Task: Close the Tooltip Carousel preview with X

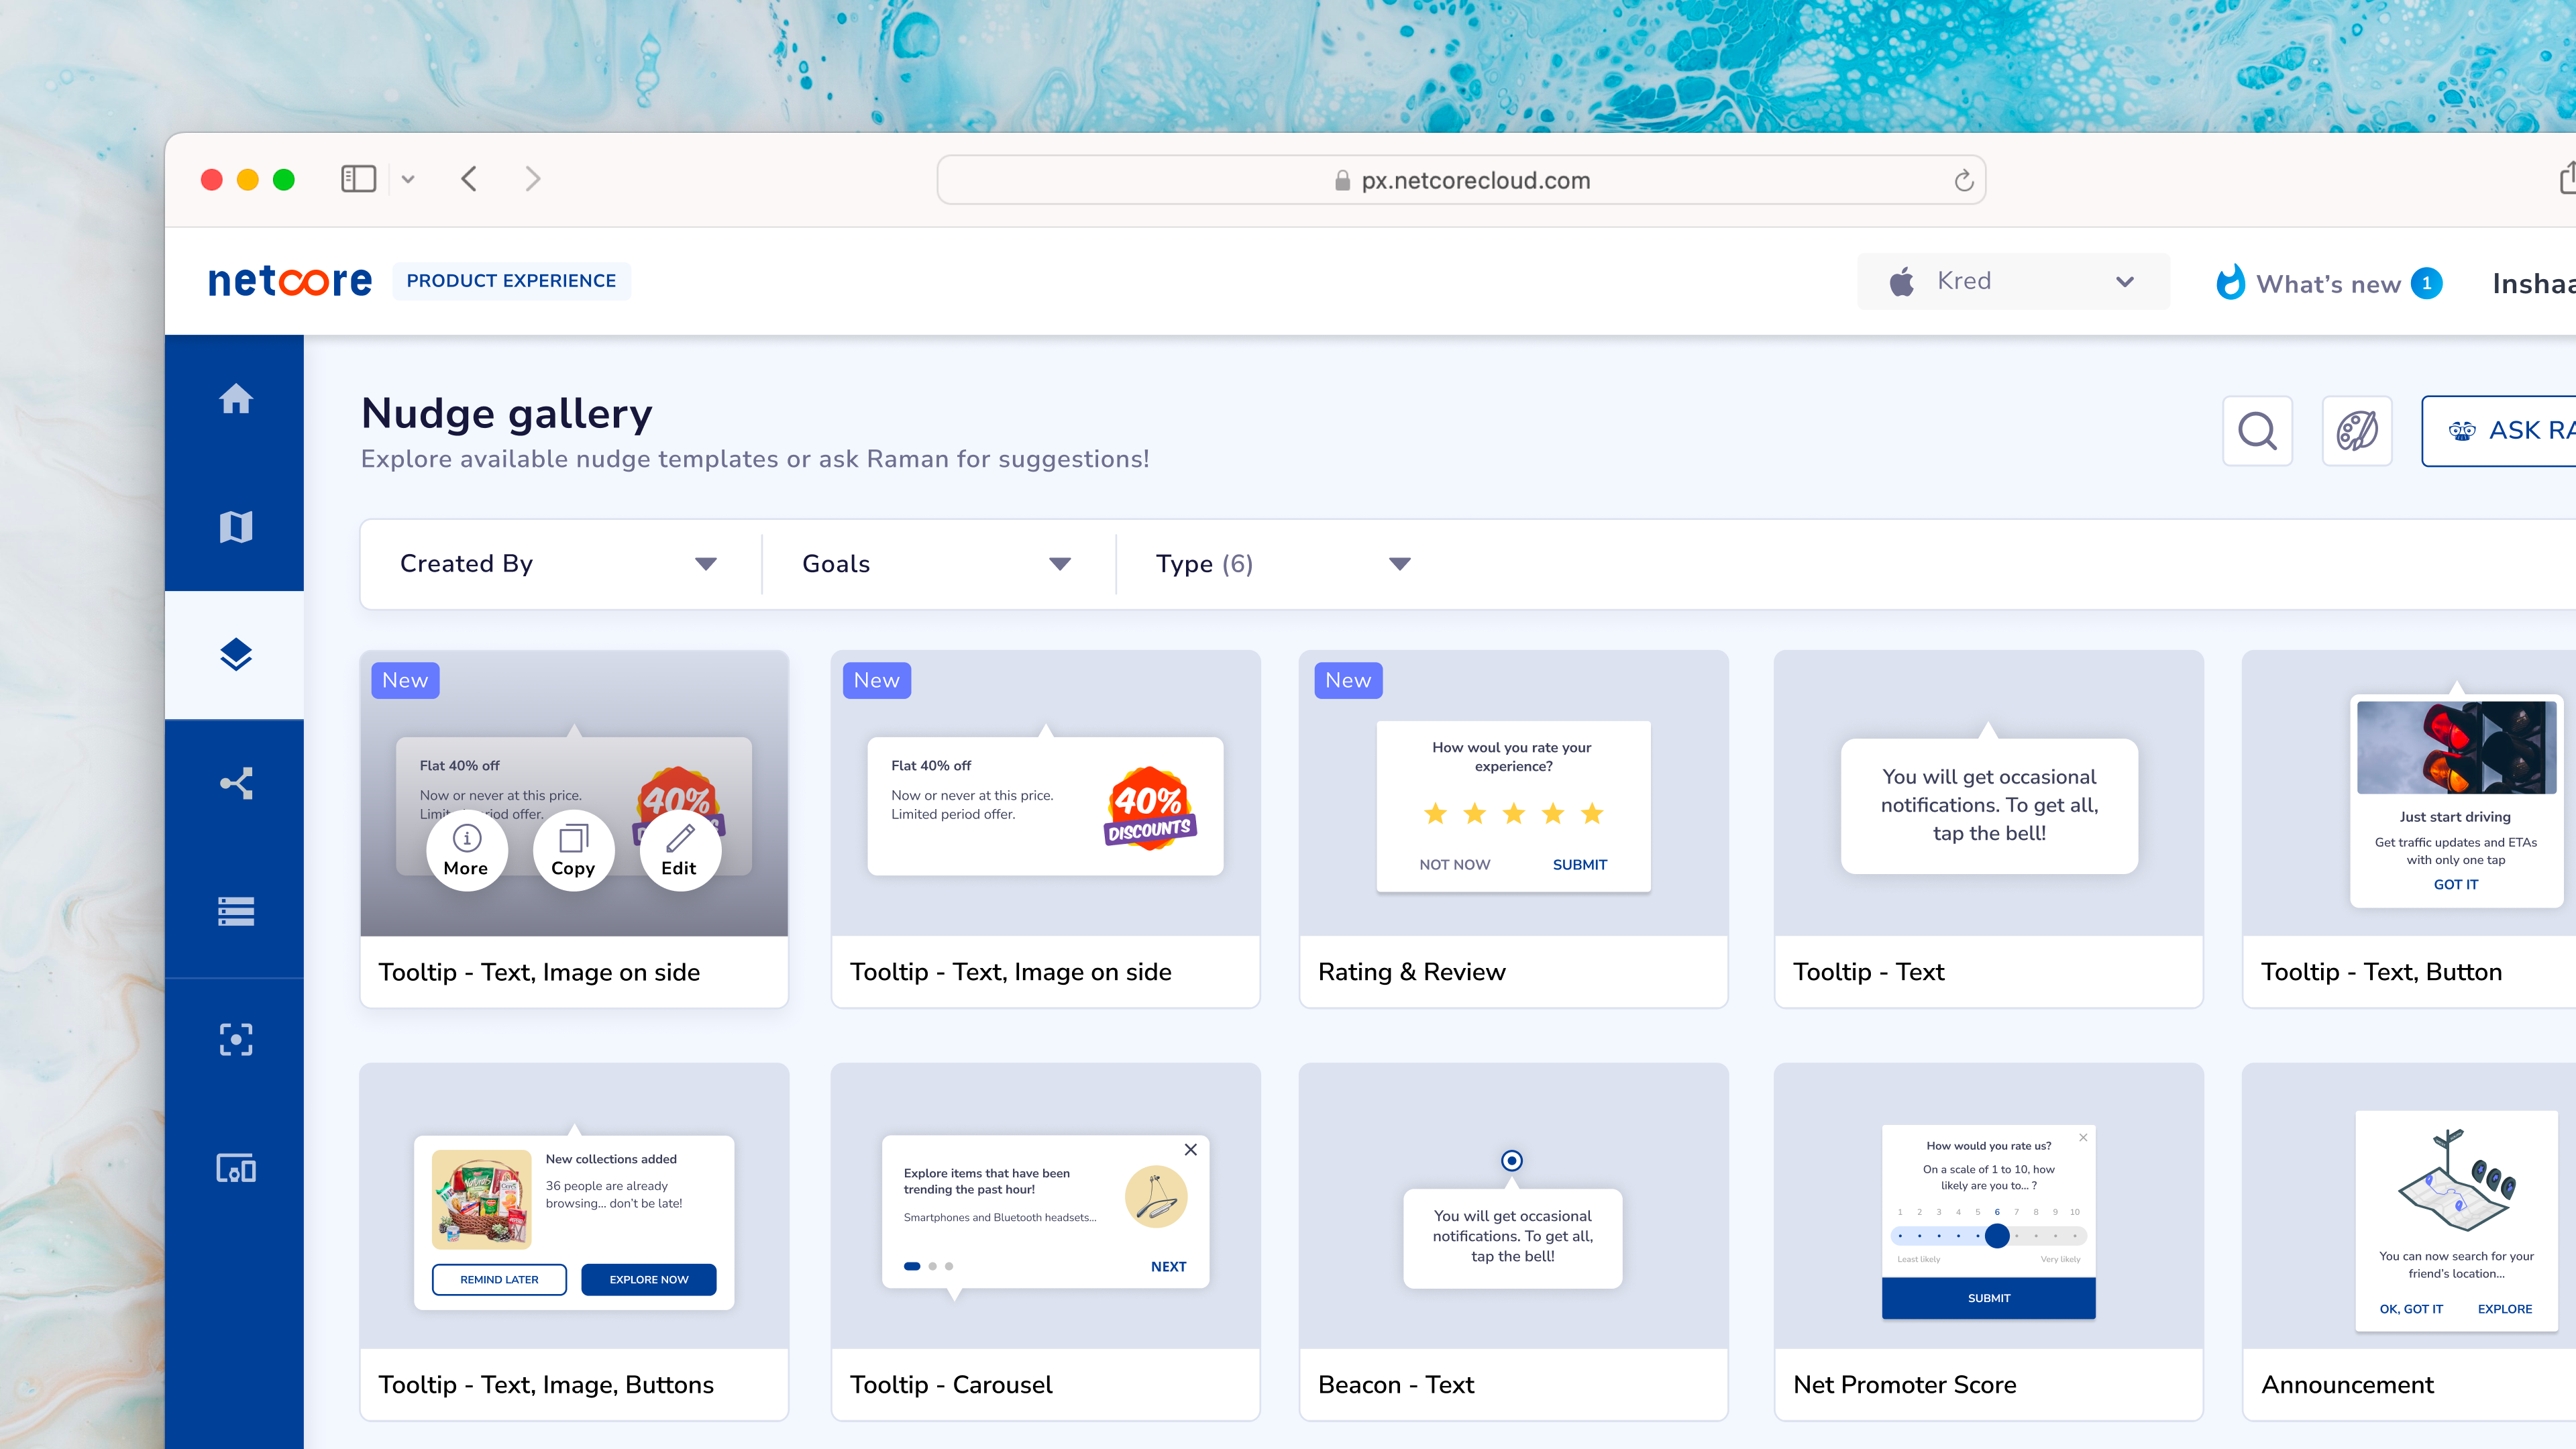Action: [x=1191, y=1150]
